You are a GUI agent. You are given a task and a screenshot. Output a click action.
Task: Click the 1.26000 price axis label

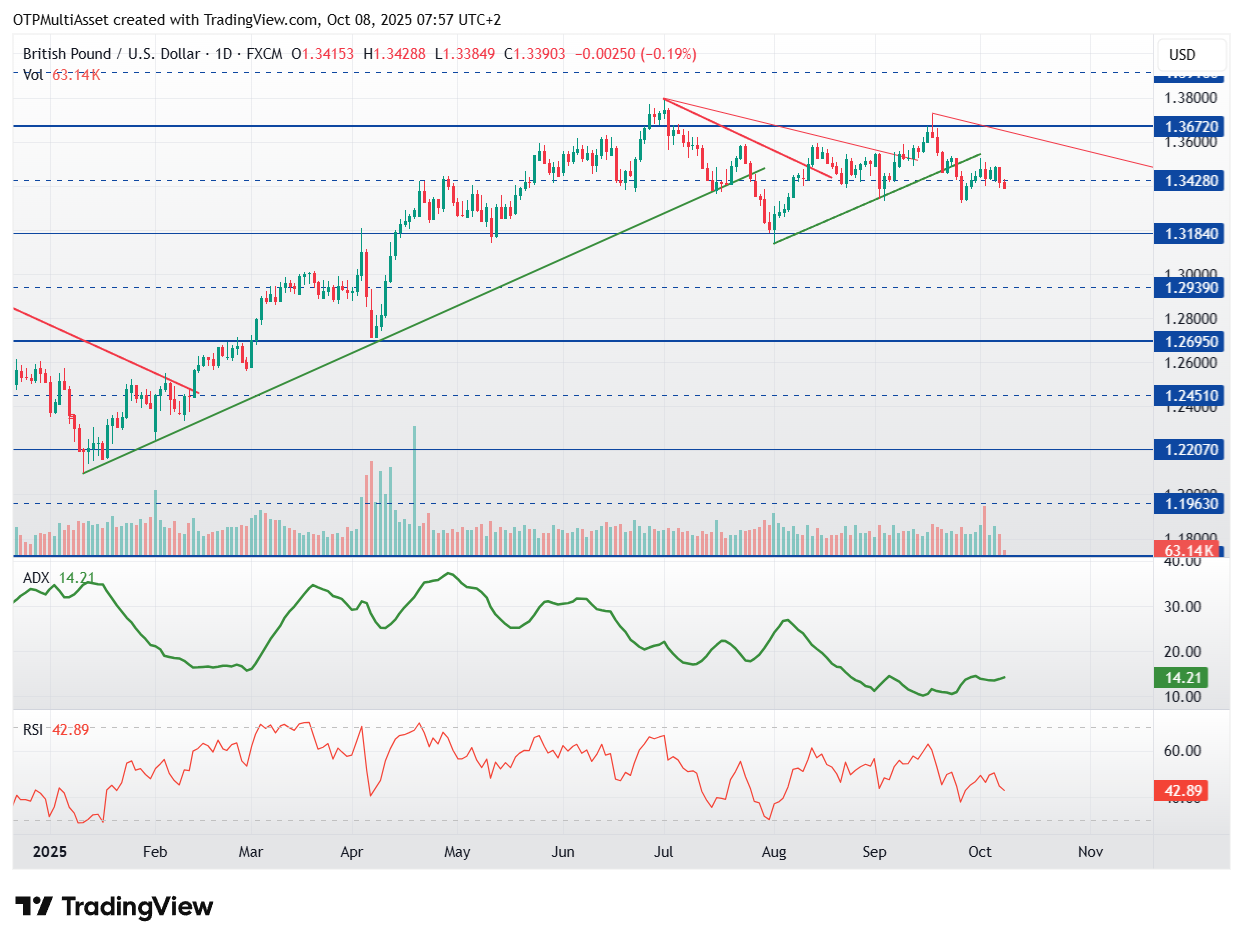pos(1192,363)
